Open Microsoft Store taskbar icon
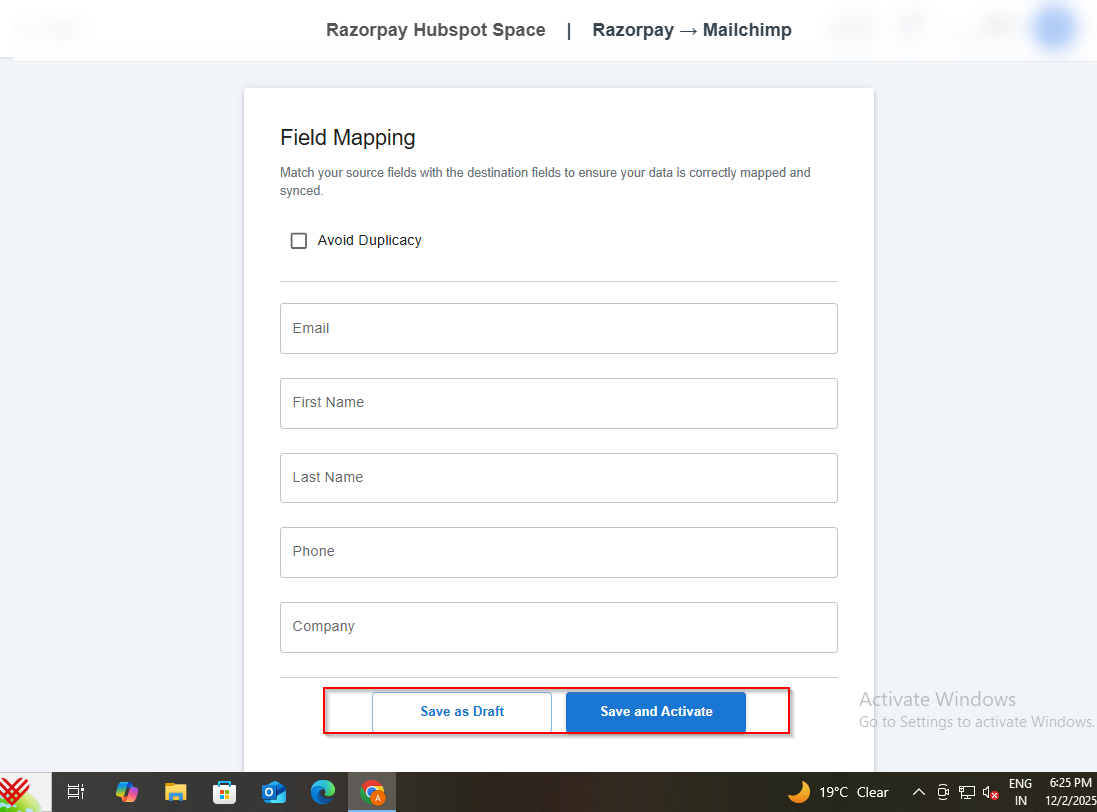The image size is (1097, 812). pos(225,792)
